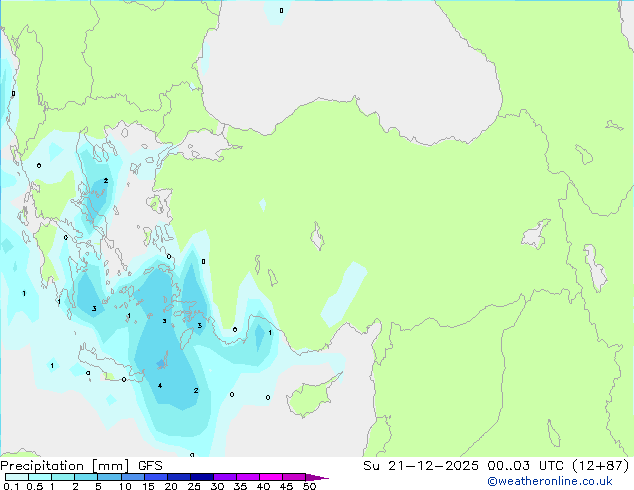Click the '30' legend scale label
This screenshot has height=490, width=634.
(217, 486)
